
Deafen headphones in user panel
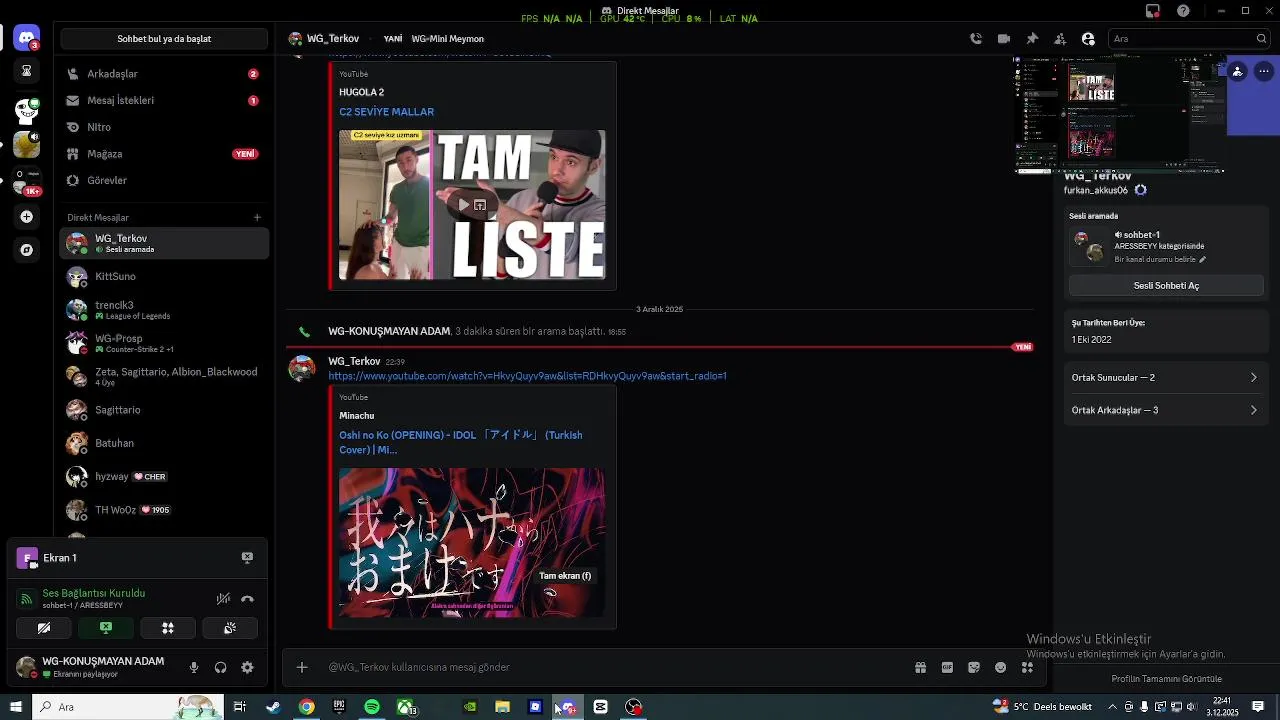pos(220,667)
